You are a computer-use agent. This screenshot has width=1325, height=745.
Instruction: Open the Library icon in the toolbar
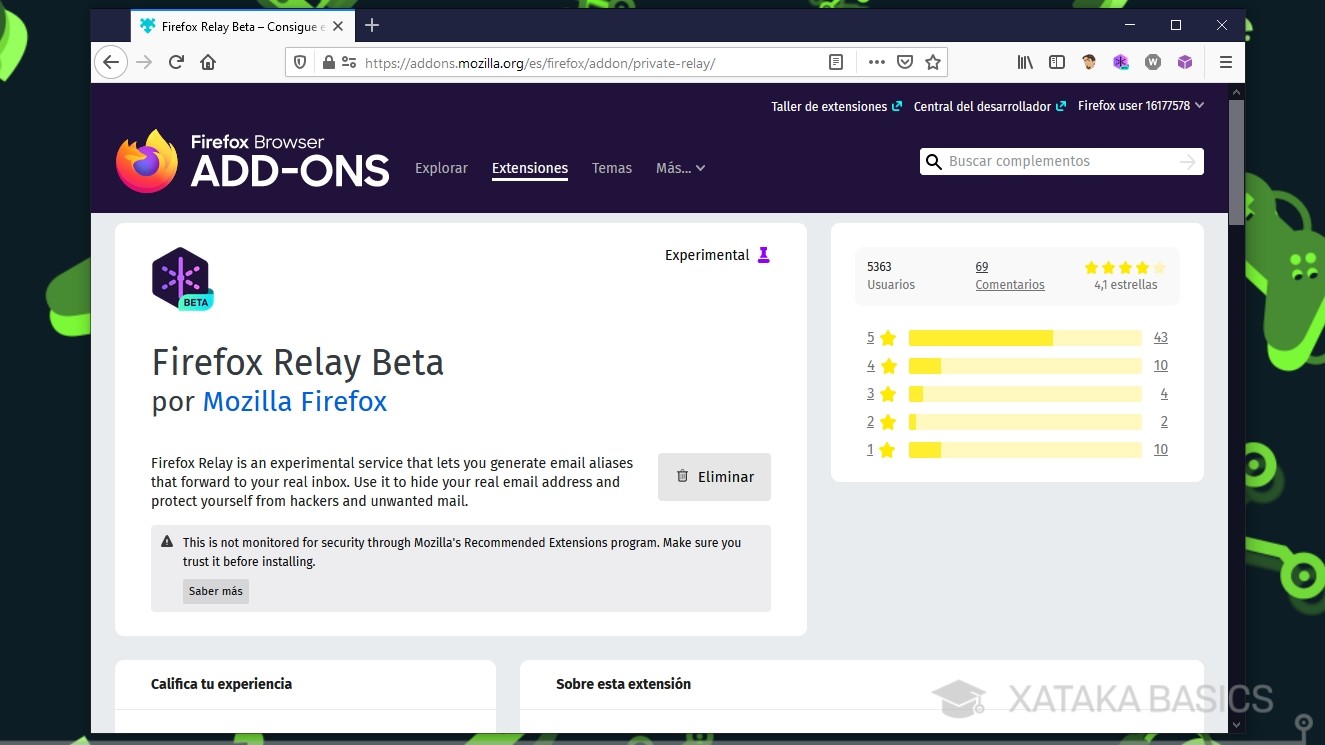tap(1024, 61)
